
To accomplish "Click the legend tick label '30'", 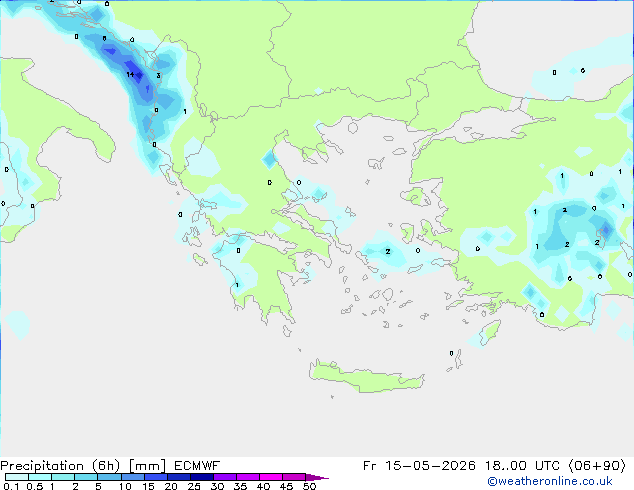I will pos(217,486).
